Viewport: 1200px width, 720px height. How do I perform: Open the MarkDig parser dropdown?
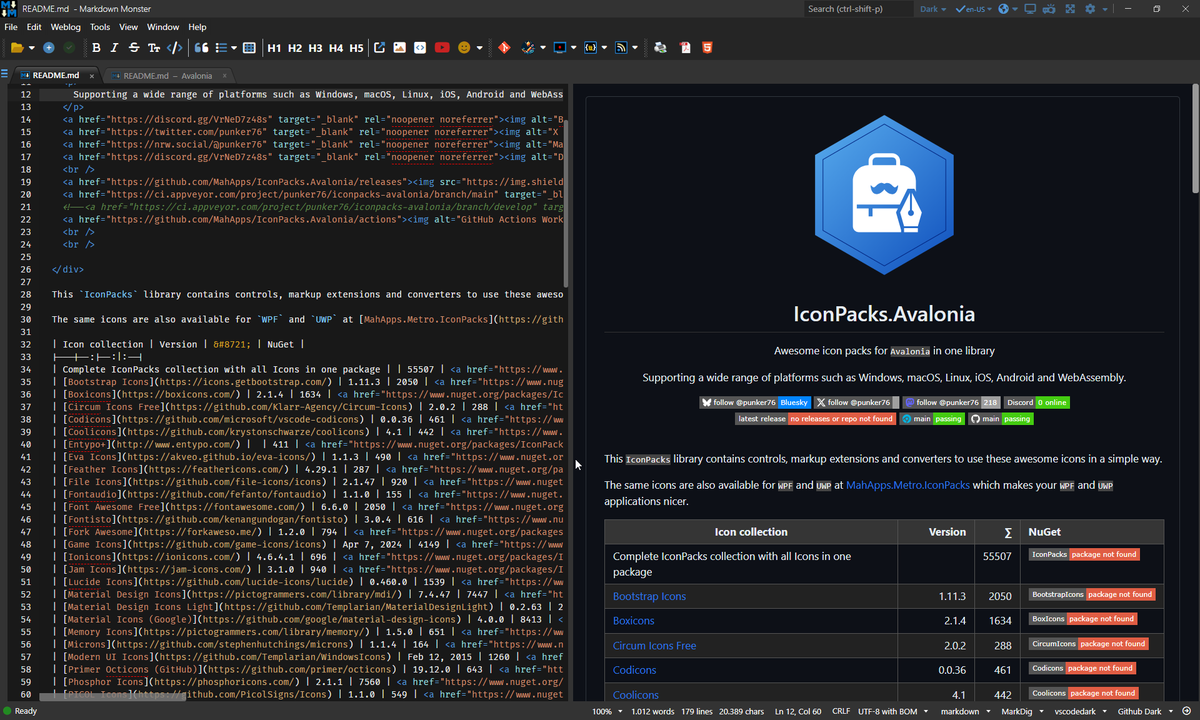(1021, 712)
